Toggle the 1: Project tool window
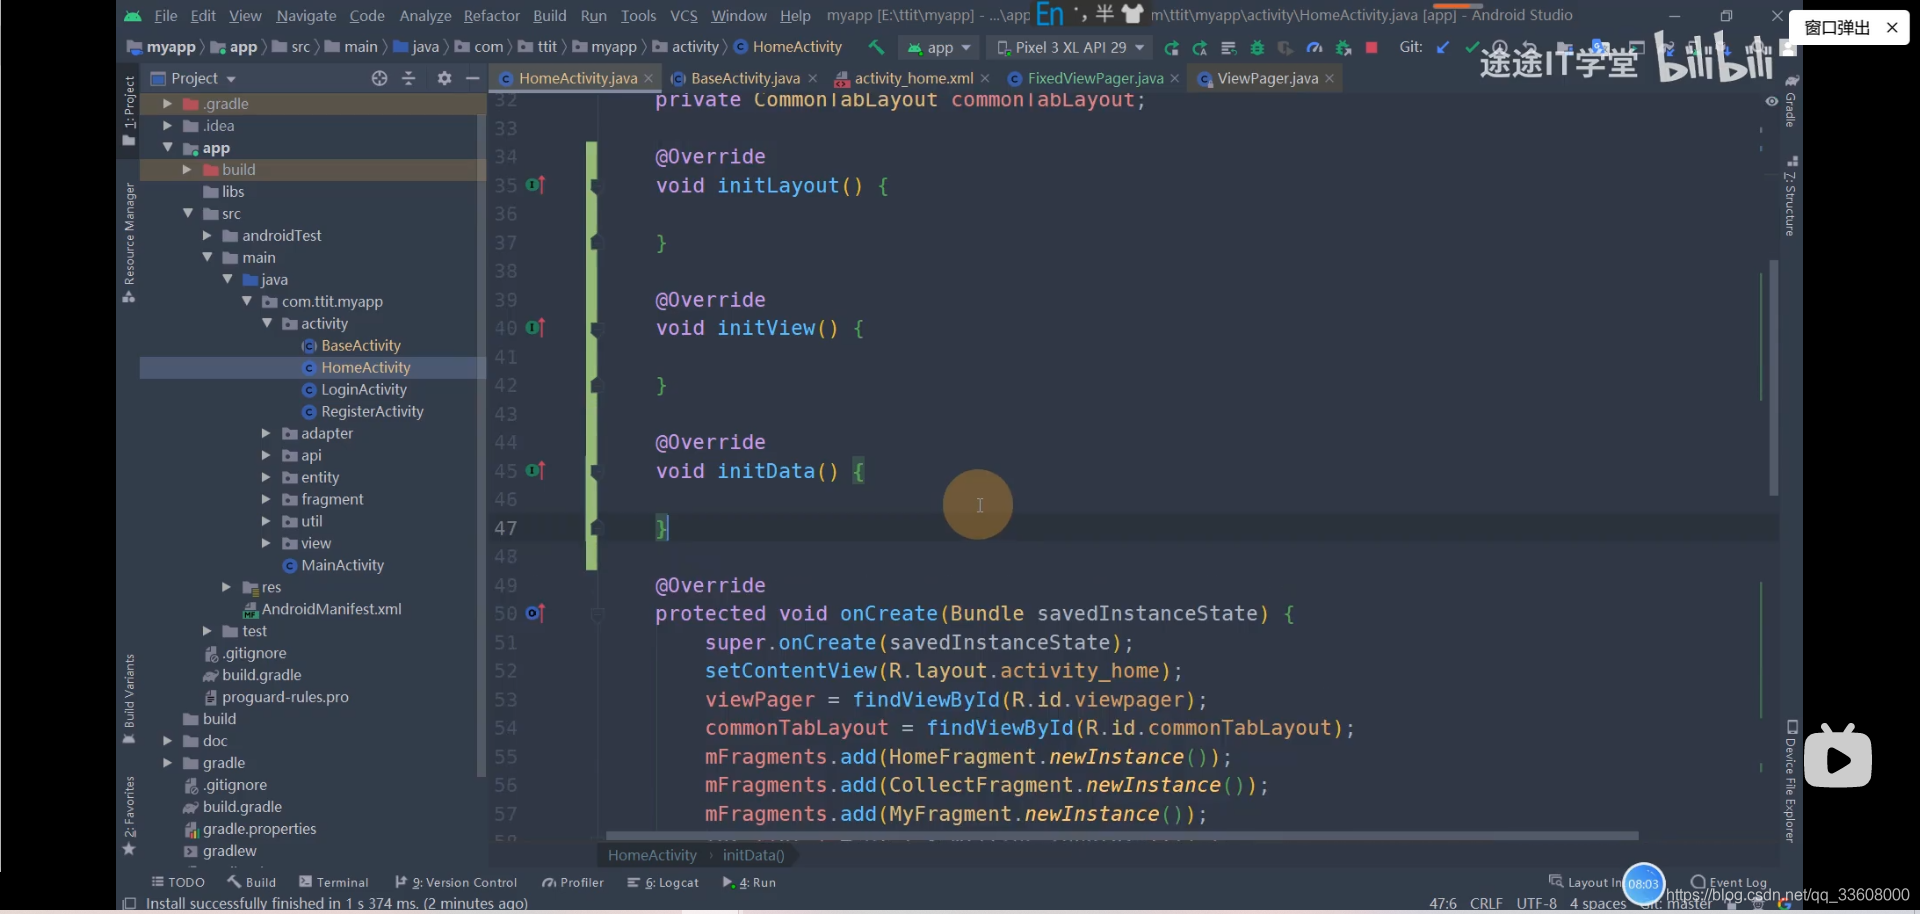The image size is (1920, 914). (129, 110)
